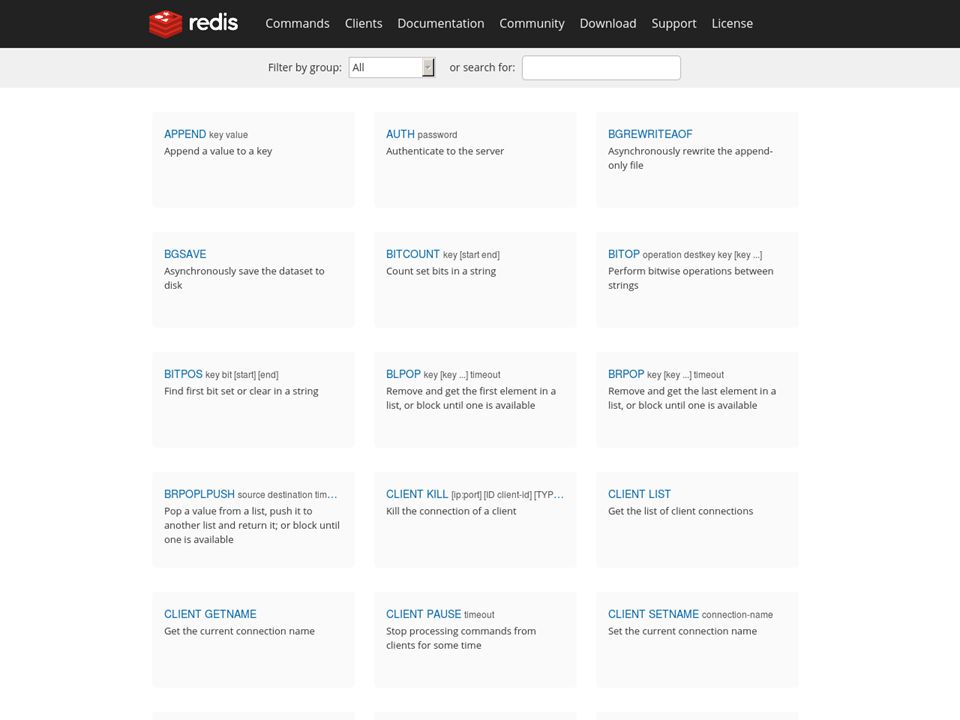
Task: Click the 'or search for:' label
Action: (x=482, y=67)
